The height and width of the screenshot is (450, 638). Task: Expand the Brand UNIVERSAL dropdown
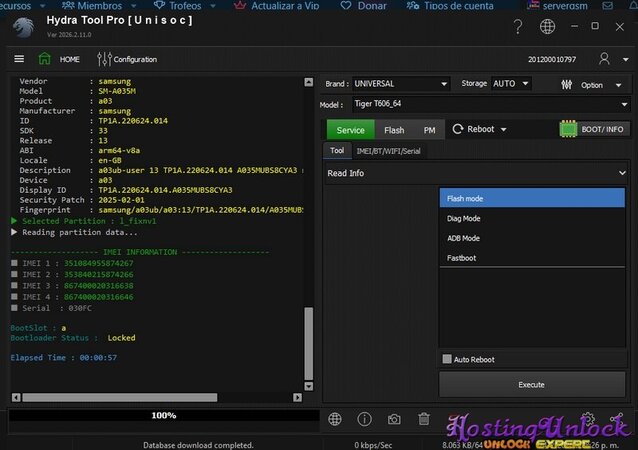(400, 84)
